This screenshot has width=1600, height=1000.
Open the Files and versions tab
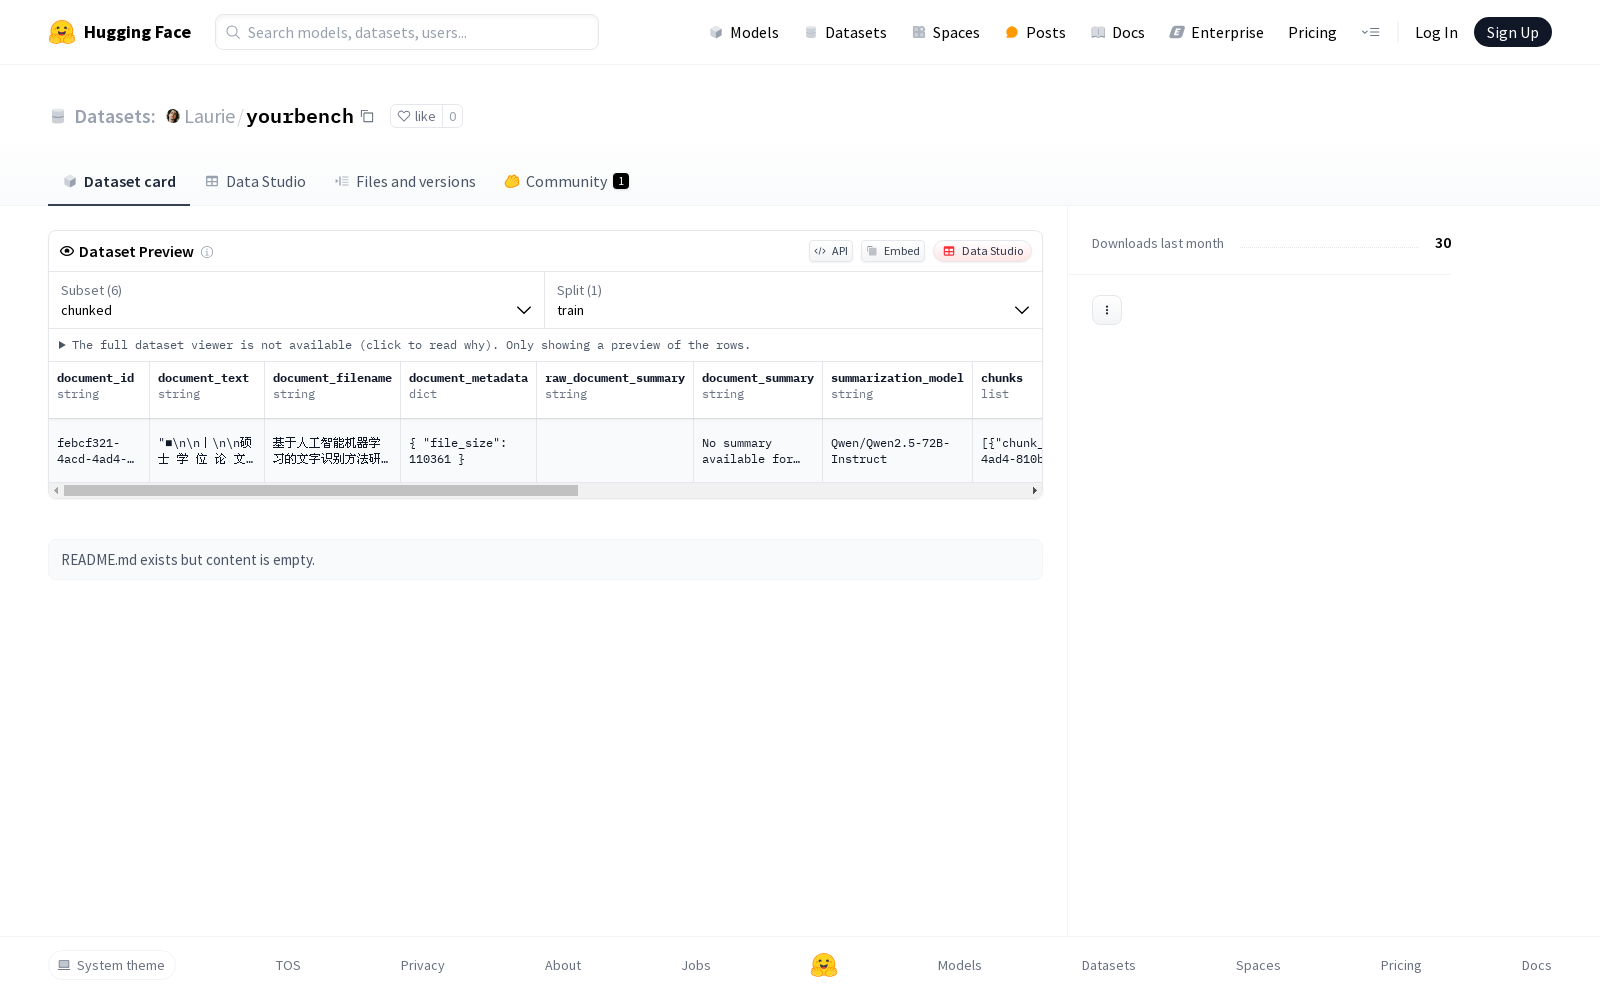click(405, 181)
